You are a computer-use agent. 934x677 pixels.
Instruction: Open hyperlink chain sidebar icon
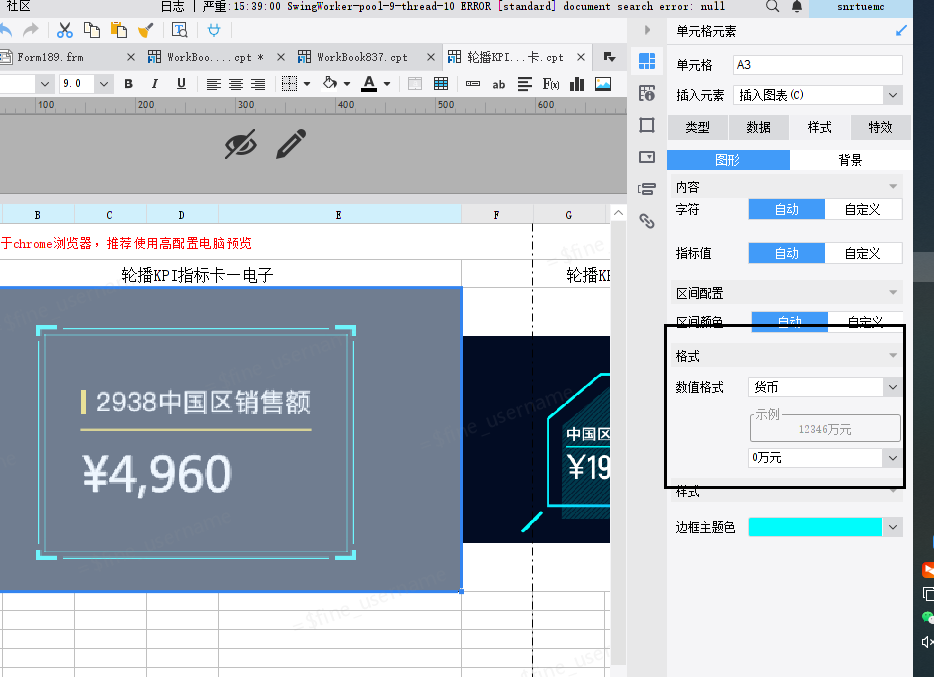[x=647, y=221]
